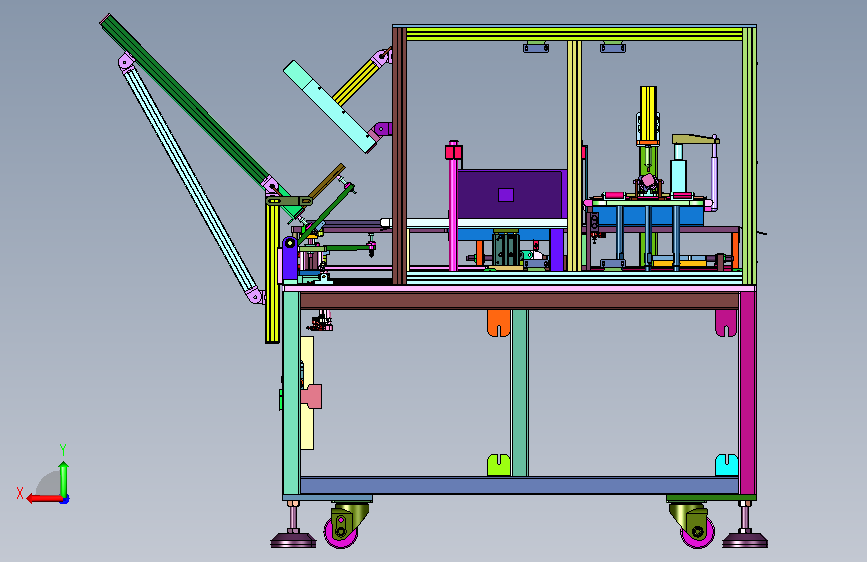This screenshot has height=562, width=867.
Task: Select the left leveling foot pad
Action: (x=293, y=539)
